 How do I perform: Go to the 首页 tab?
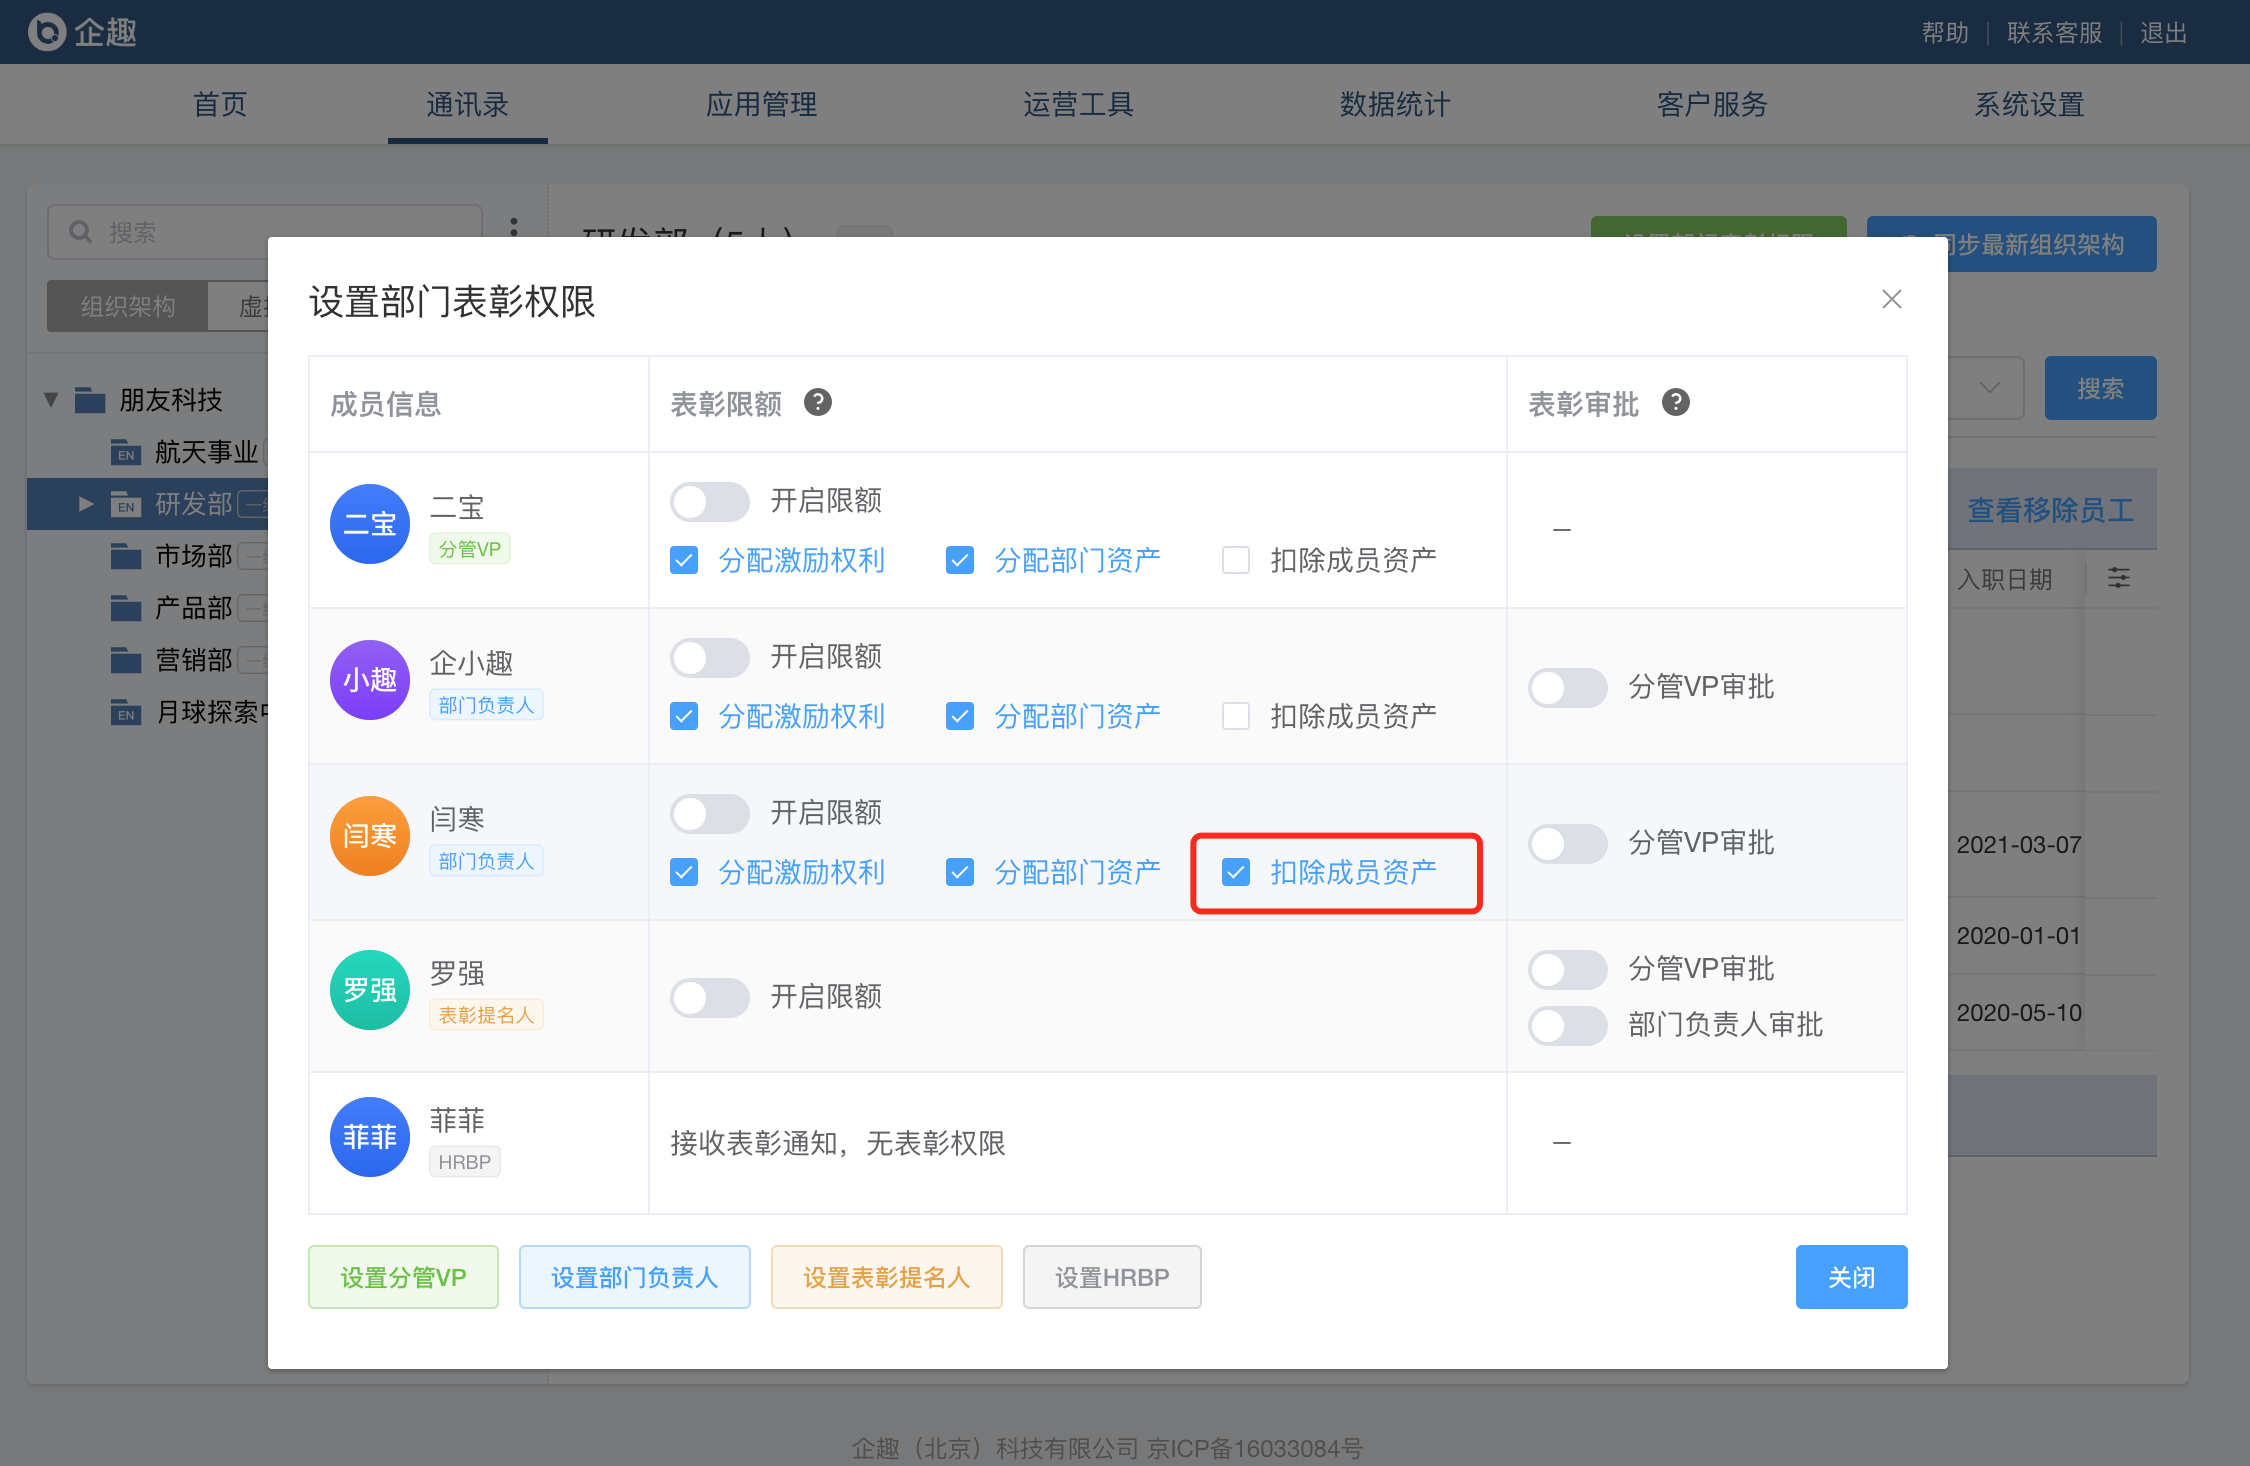tap(220, 104)
